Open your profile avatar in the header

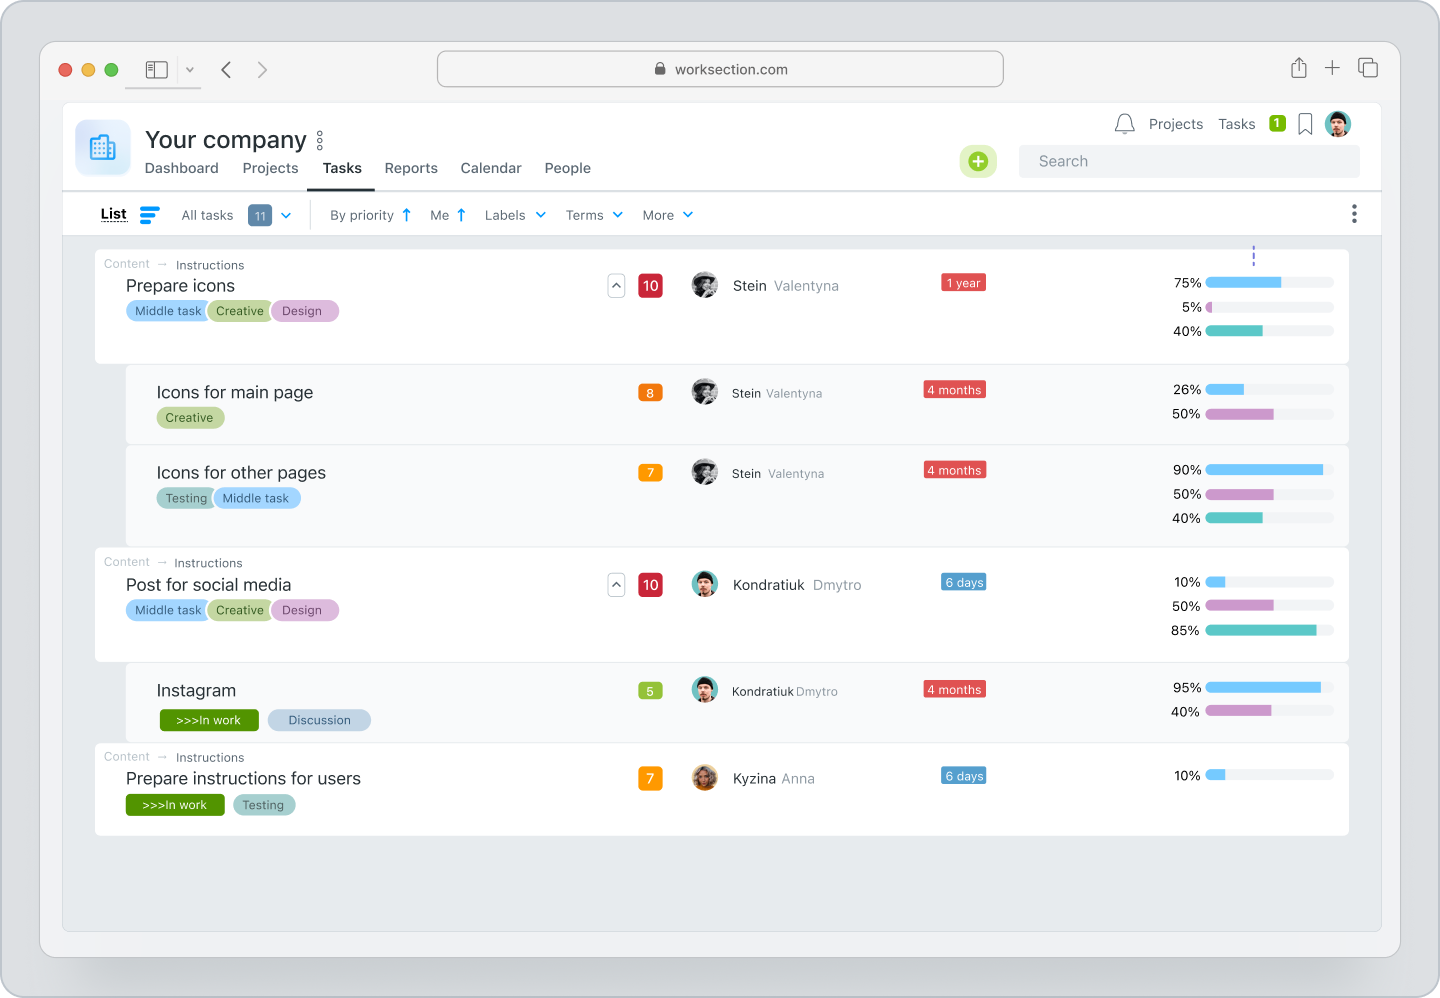[x=1338, y=123]
